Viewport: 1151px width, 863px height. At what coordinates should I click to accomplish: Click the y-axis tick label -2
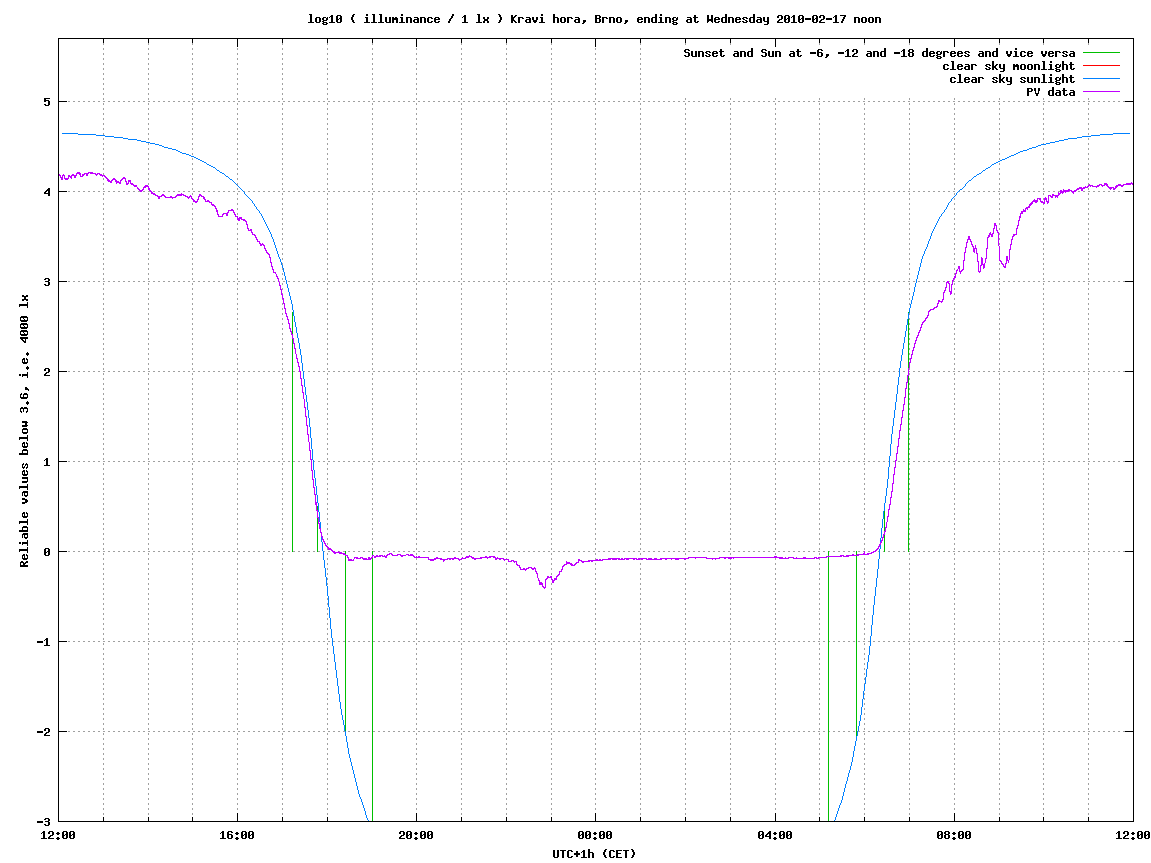point(44,732)
